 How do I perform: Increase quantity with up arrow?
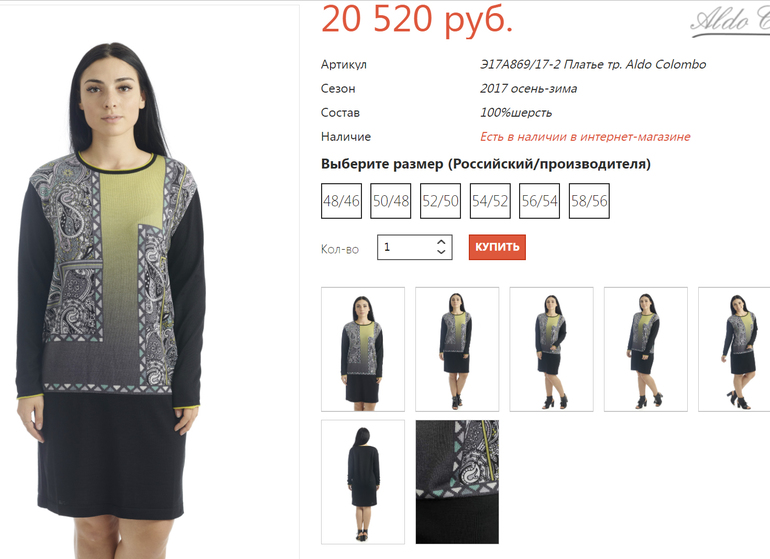[441, 242]
